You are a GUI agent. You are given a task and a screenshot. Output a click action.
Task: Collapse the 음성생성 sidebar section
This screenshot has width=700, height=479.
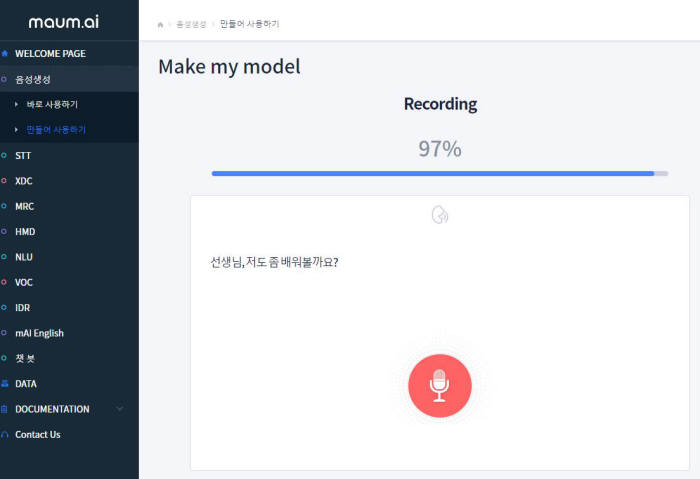point(69,79)
